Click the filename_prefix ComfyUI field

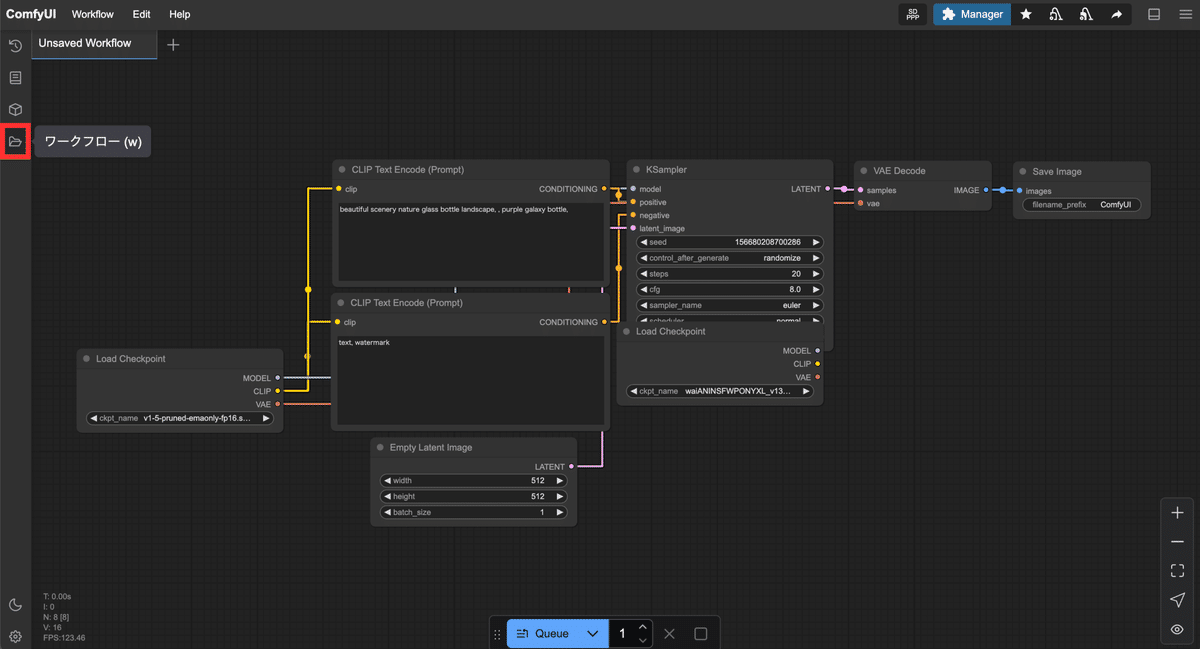1081,205
